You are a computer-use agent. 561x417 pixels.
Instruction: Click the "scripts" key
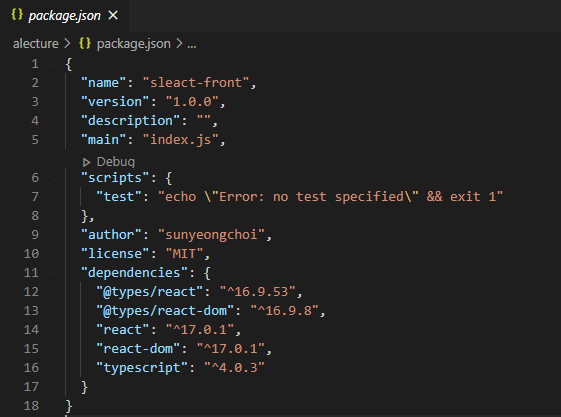pos(115,178)
